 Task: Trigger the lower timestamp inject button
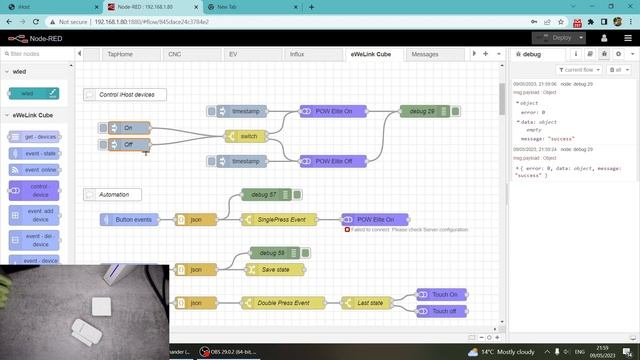(x=211, y=161)
